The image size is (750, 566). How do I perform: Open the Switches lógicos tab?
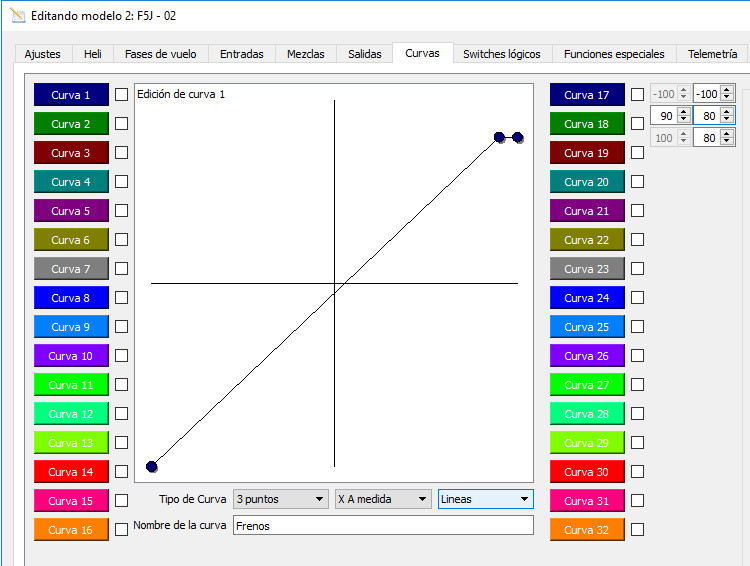tap(501, 54)
